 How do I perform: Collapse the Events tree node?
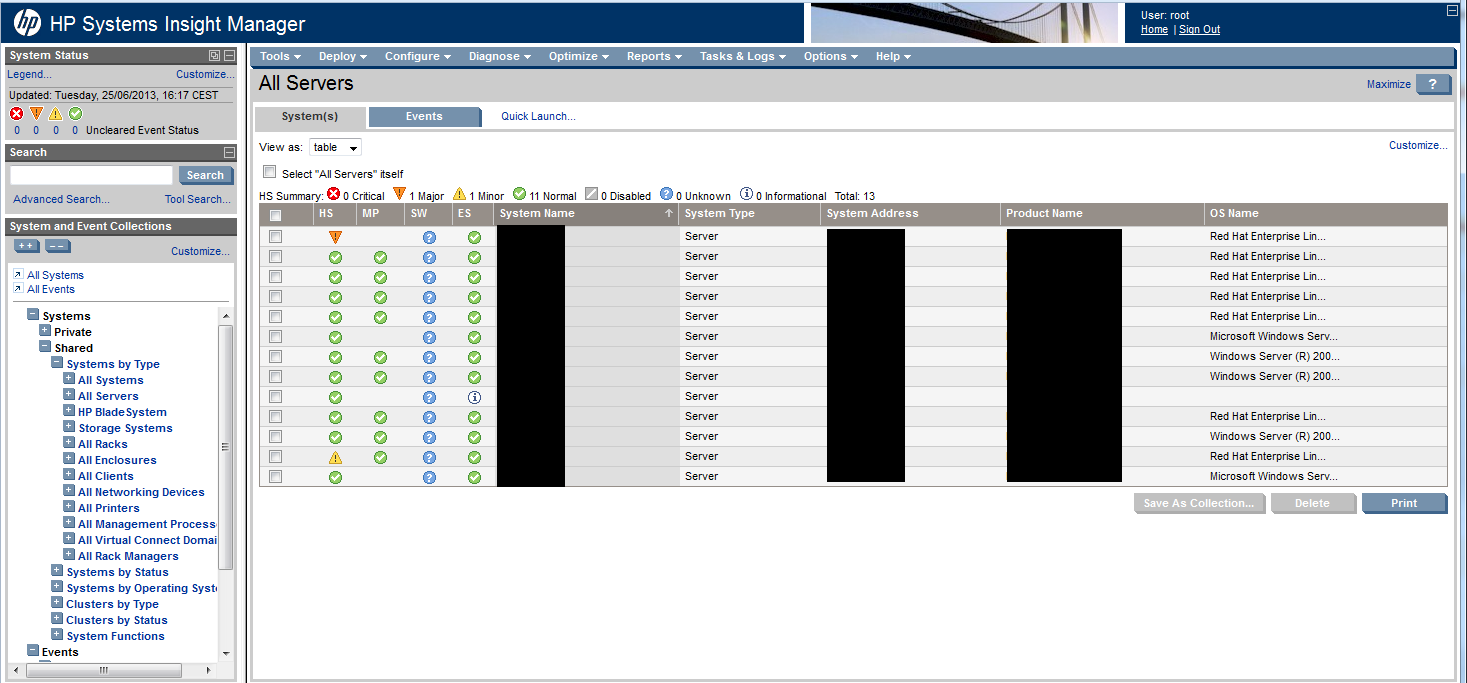tap(33, 651)
